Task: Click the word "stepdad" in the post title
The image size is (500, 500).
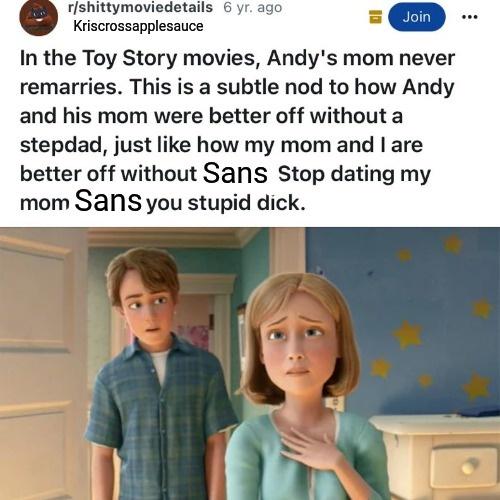Action: tap(64, 146)
